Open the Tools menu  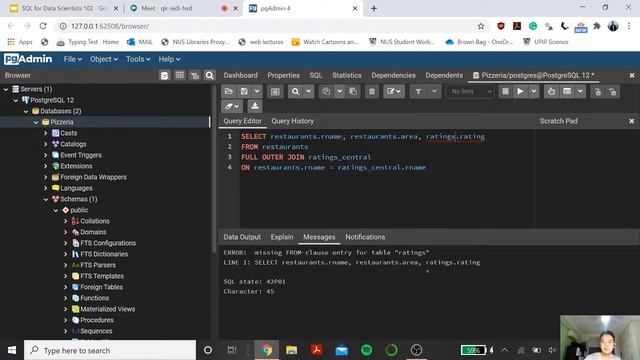[x=138, y=59]
